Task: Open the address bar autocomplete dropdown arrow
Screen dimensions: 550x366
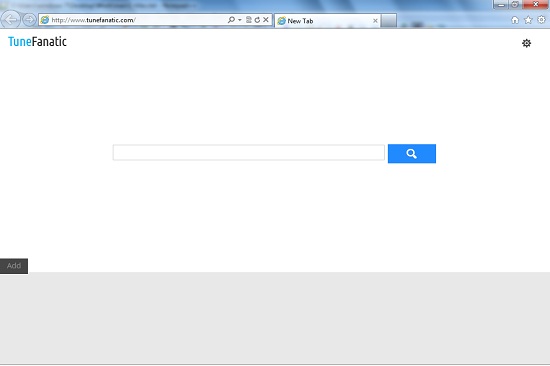Action: pos(240,20)
